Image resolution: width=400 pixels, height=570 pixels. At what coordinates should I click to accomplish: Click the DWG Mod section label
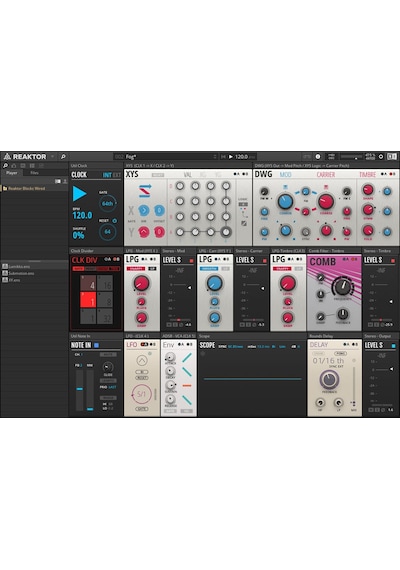click(x=285, y=175)
